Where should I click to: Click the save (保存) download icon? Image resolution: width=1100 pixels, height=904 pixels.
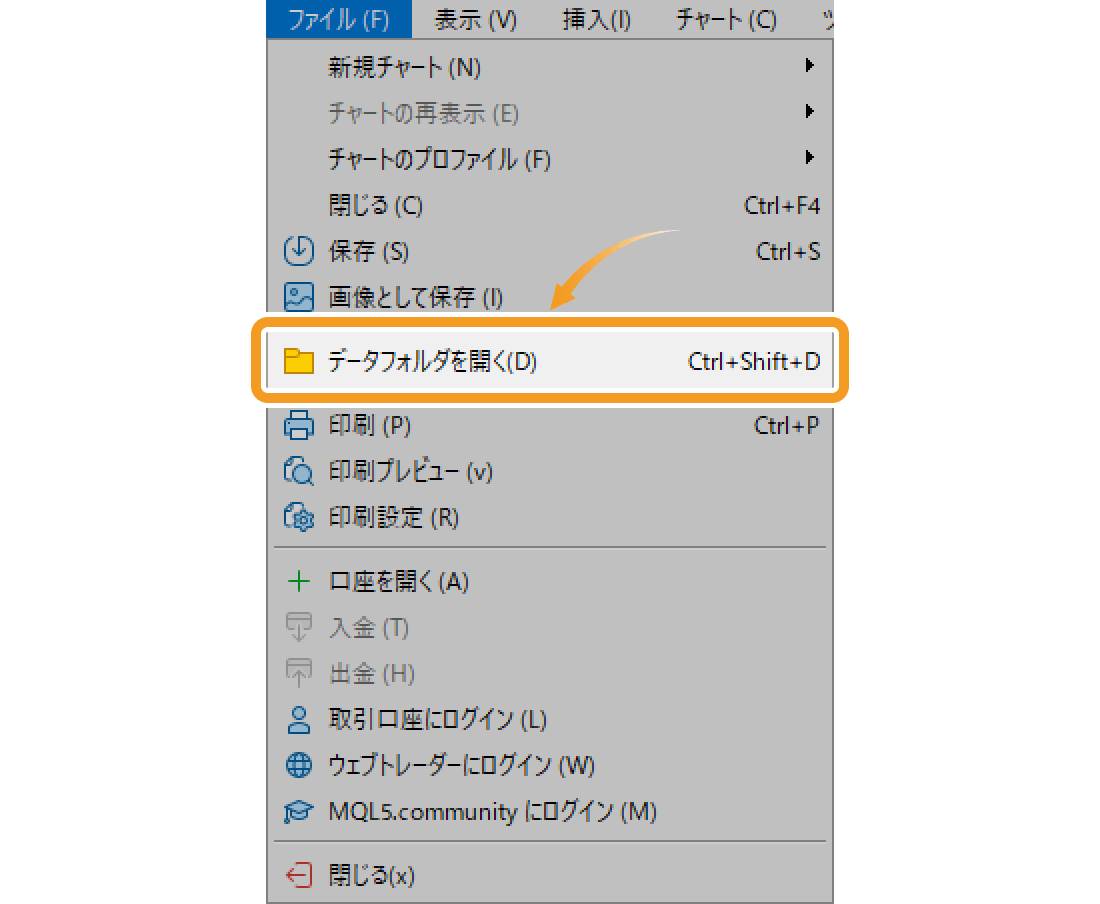click(299, 251)
